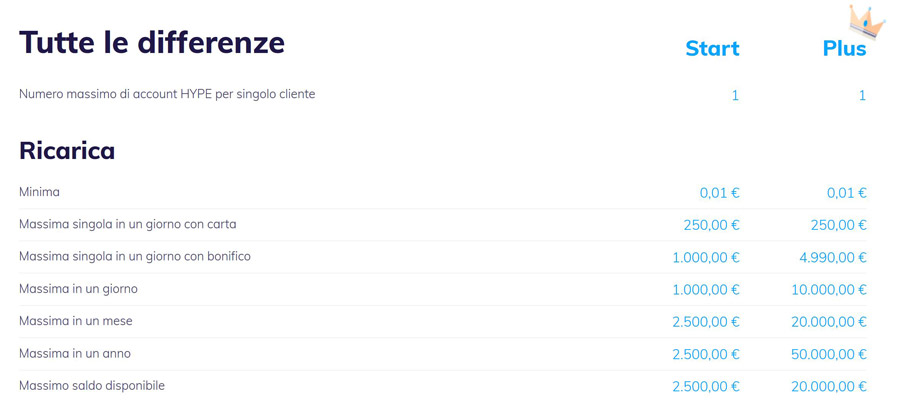The width and height of the screenshot is (900, 406).
Task: Click the Start 1.000,00 € bonifico value
Action: (706, 258)
